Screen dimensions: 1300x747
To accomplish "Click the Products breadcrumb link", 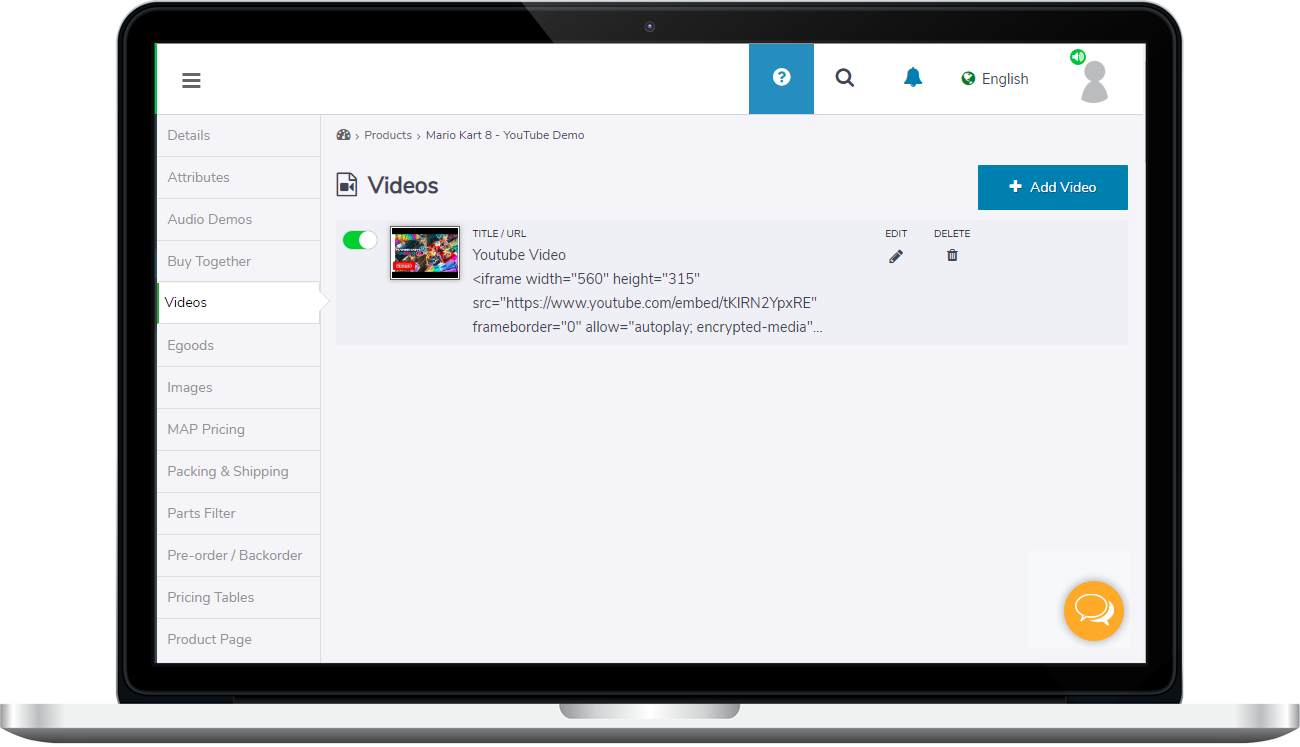I will (388, 135).
